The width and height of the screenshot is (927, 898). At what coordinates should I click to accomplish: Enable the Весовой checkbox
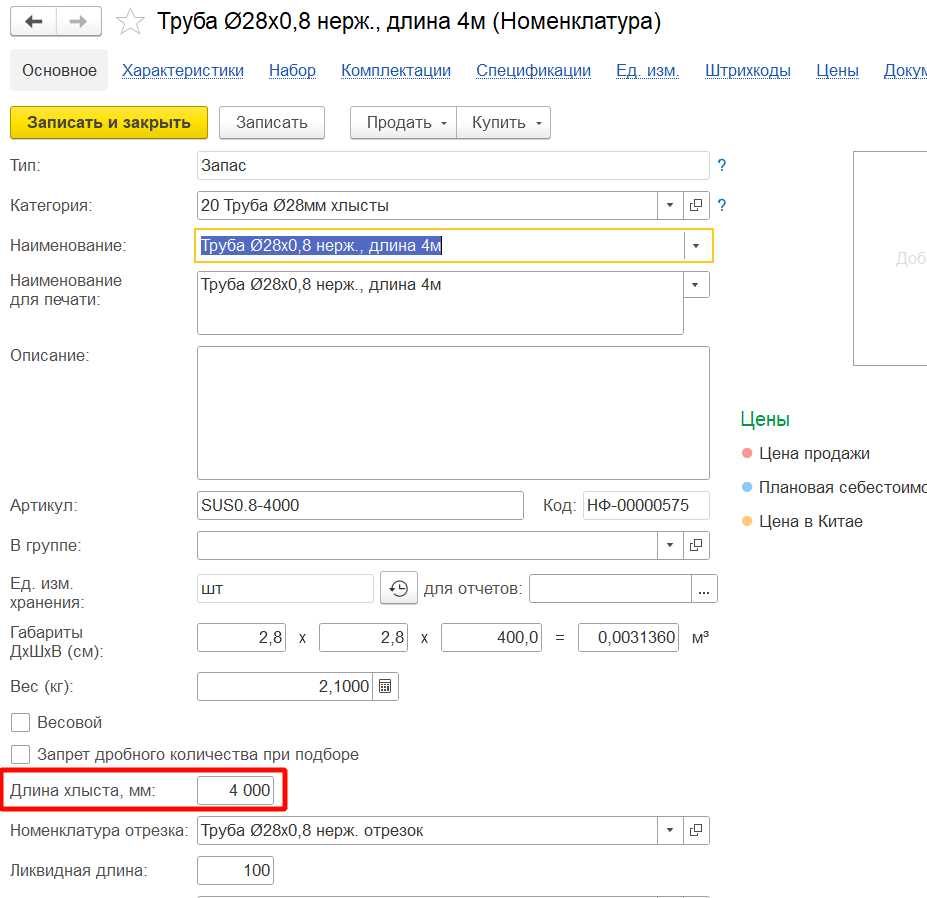[x=20, y=722]
